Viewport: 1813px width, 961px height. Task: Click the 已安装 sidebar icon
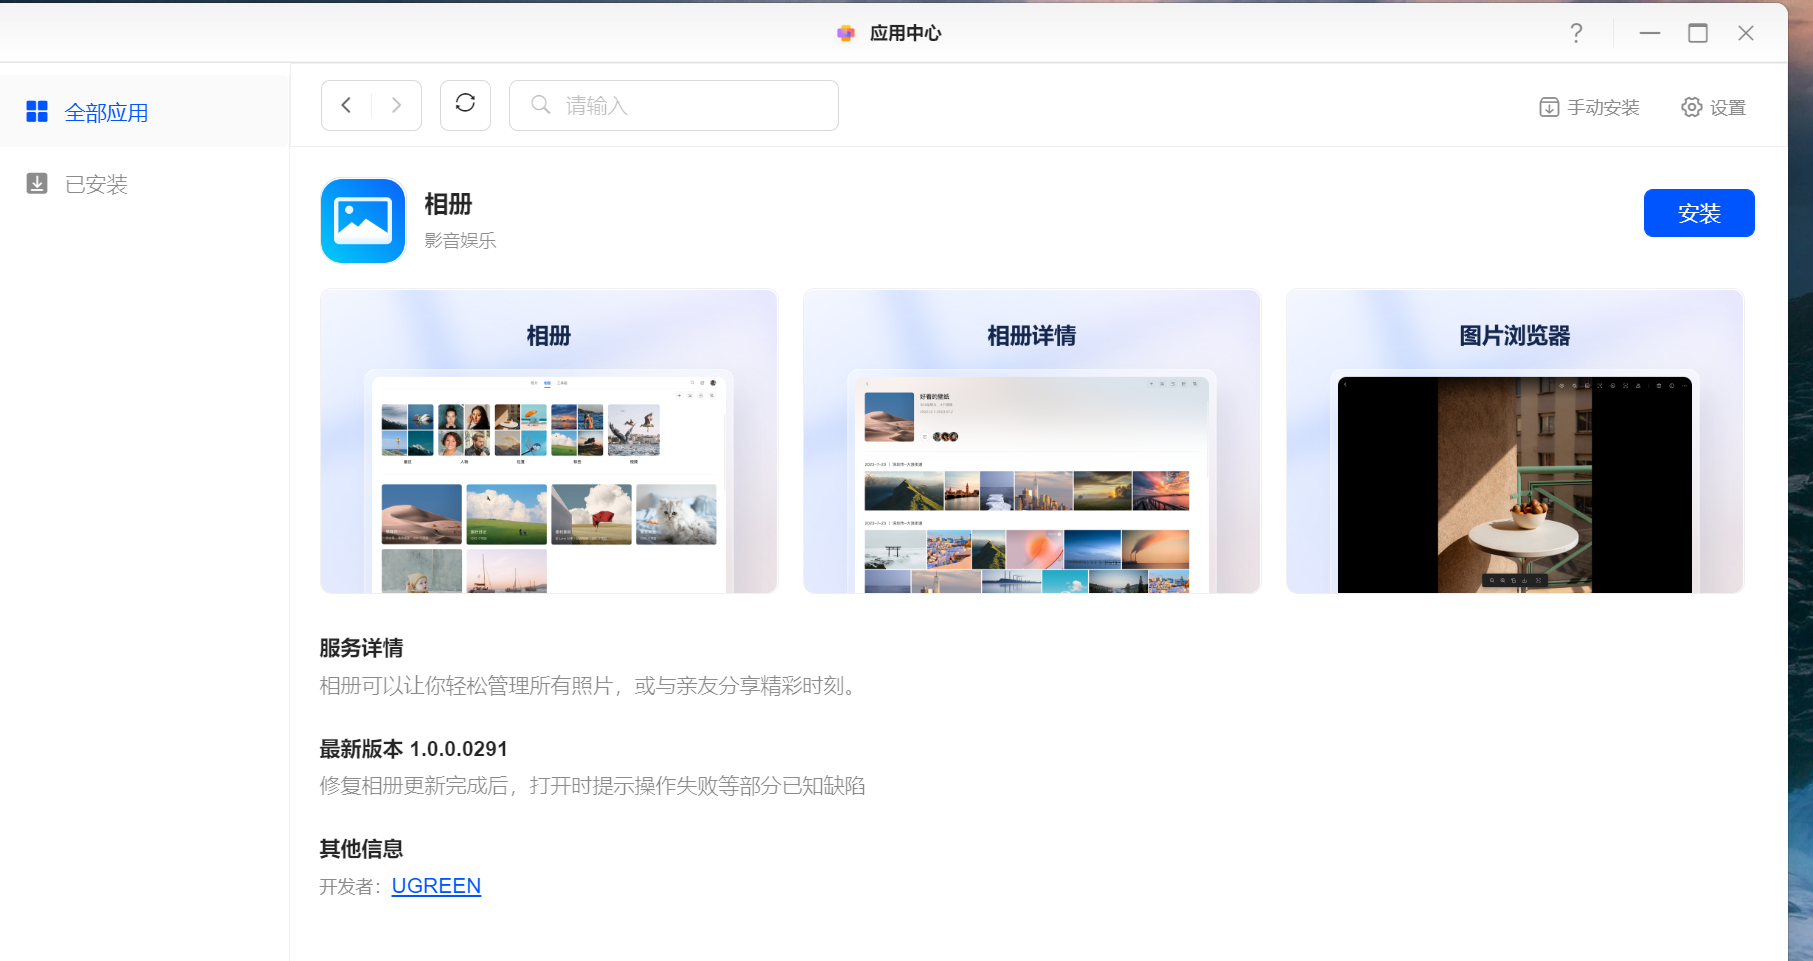pyautogui.click(x=37, y=183)
